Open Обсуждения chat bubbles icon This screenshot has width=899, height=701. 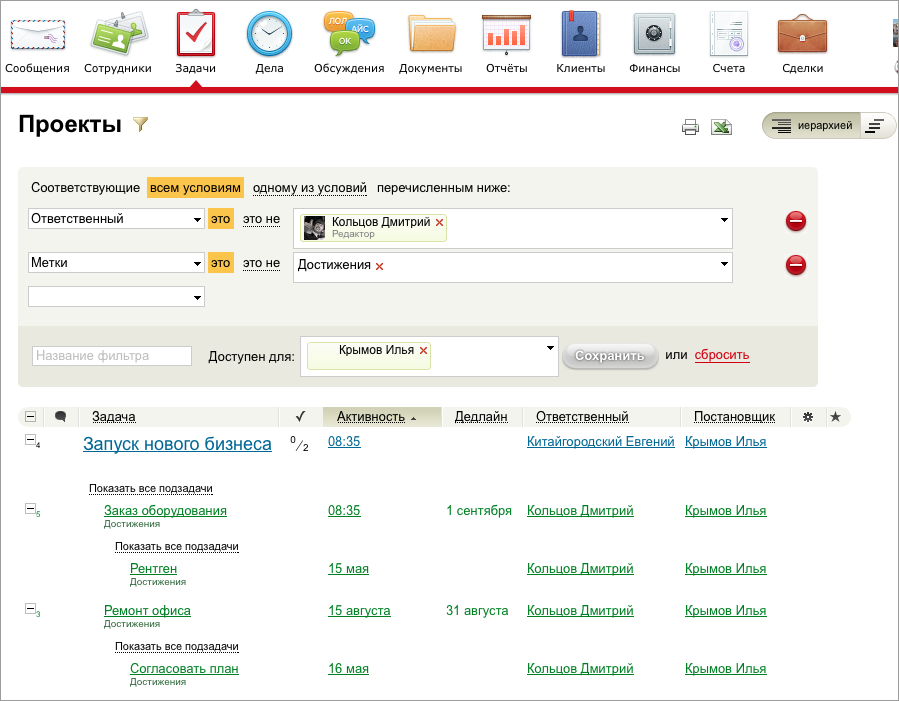(x=349, y=36)
